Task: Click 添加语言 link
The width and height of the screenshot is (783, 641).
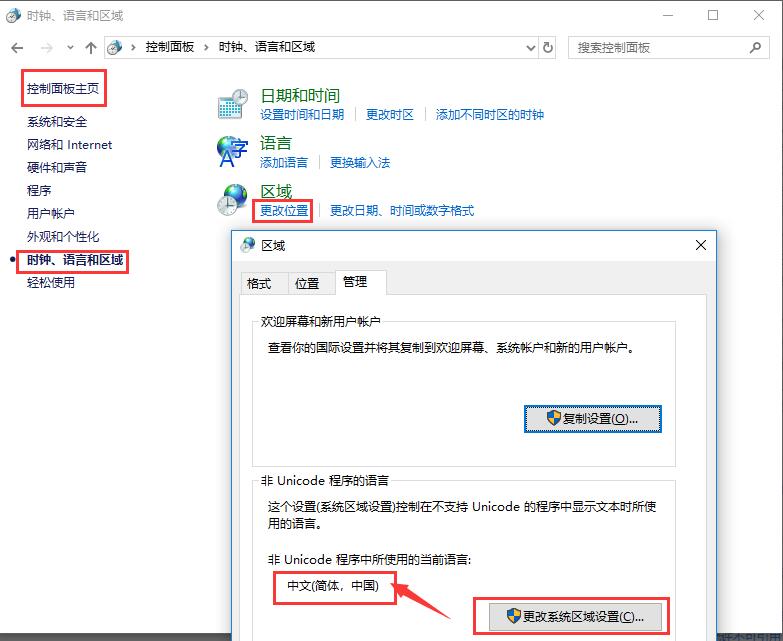Action: coord(284,162)
